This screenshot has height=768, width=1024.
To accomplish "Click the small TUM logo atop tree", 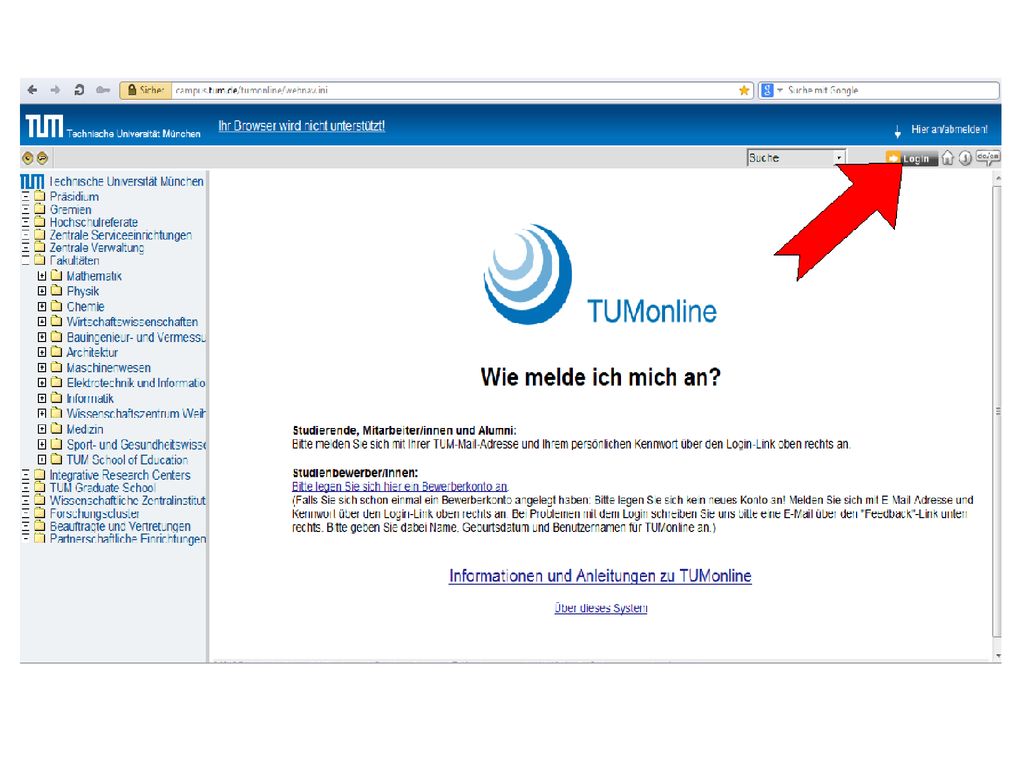I will point(32,182).
